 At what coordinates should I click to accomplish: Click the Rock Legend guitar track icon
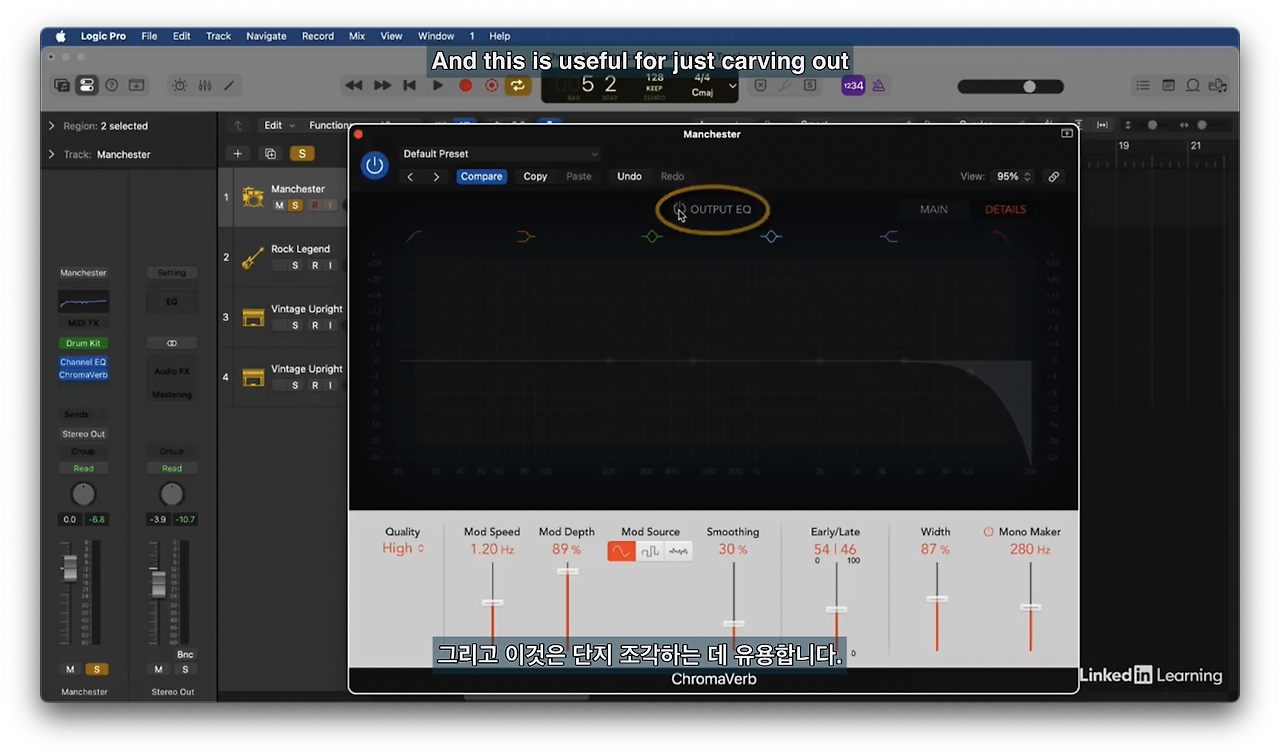click(253, 257)
